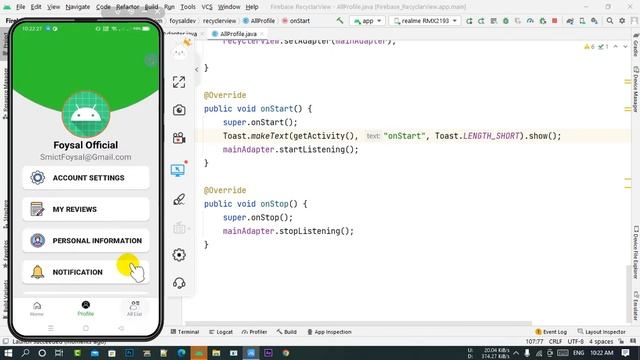The height and width of the screenshot is (360, 640).
Task: Click the hammer Make Project icon
Action: pyautogui.click(x=340, y=20)
